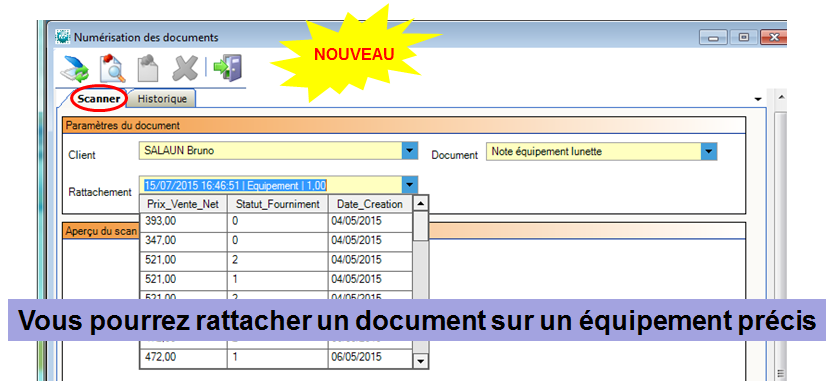Screen dimensions: 830x382
Task: Open the Document type dropdown arrow
Action: click(709, 152)
